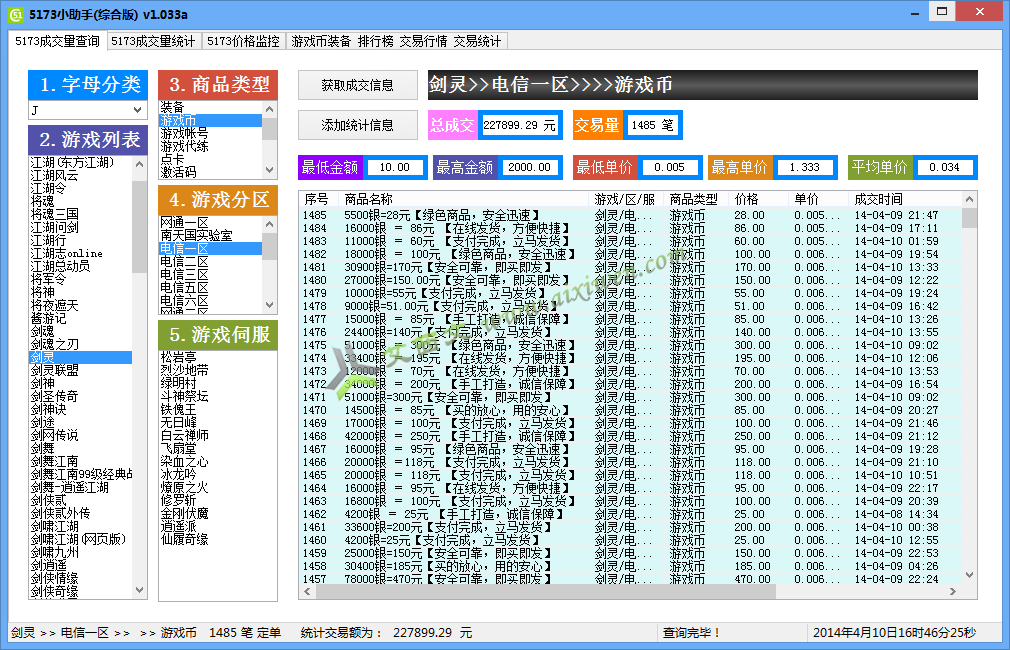The width and height of the screenshot is (1010, 650).
Task: Select row 1480 27000银=150.00元
Action: coord(630,280)
